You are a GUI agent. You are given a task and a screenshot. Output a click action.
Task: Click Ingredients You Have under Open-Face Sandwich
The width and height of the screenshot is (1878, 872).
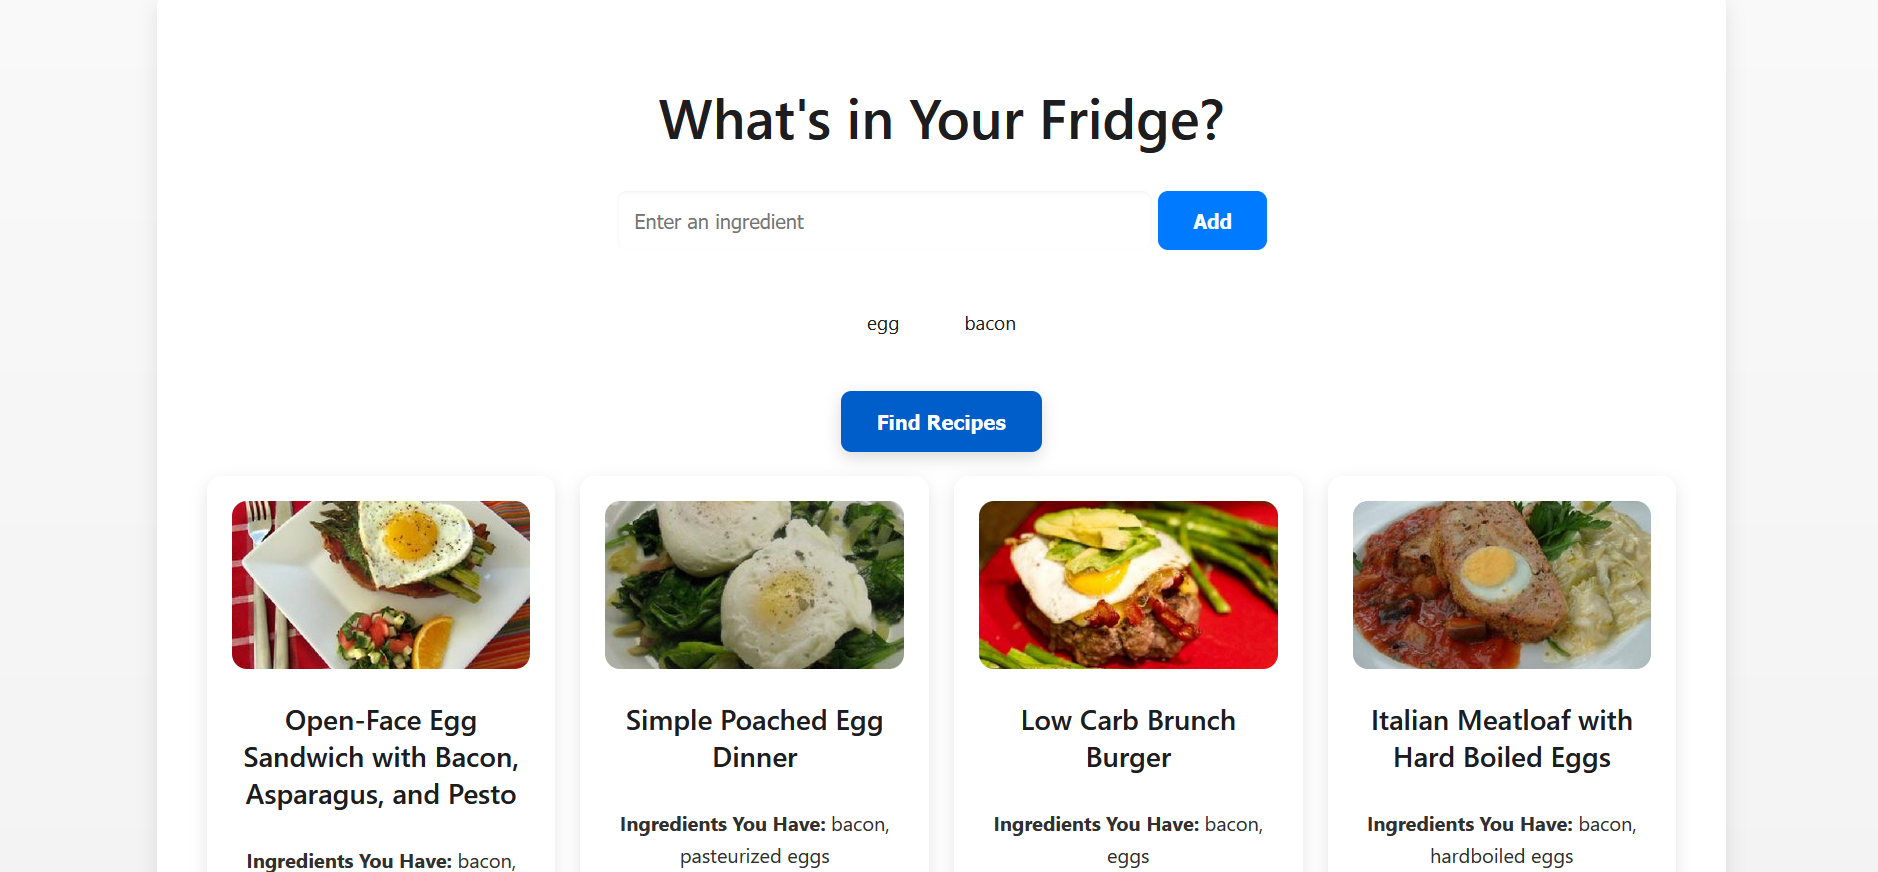pos(349,861)
